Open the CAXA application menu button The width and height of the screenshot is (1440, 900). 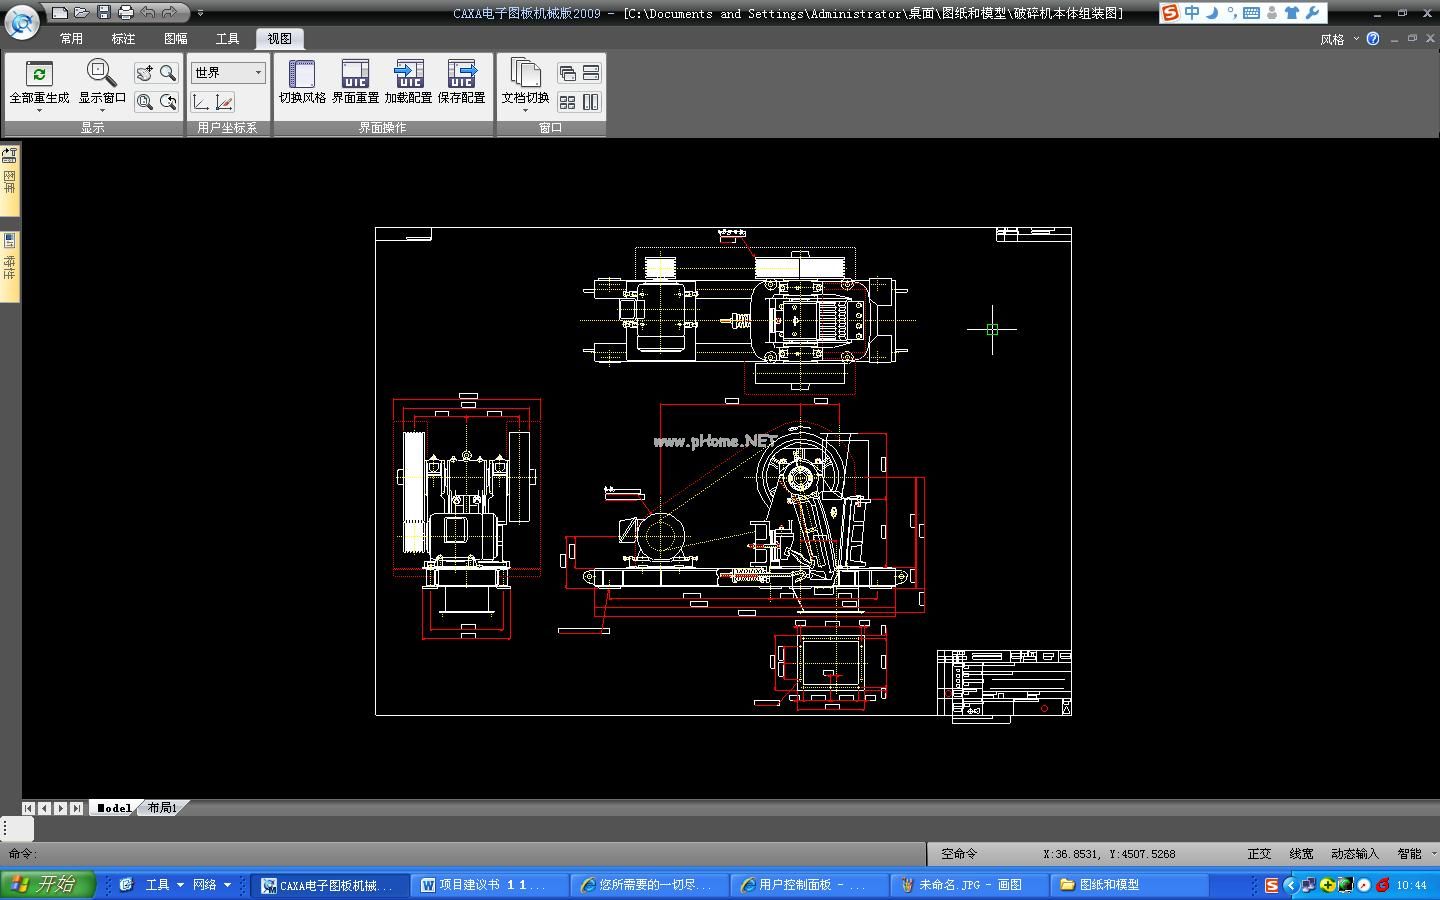(22, 21)
